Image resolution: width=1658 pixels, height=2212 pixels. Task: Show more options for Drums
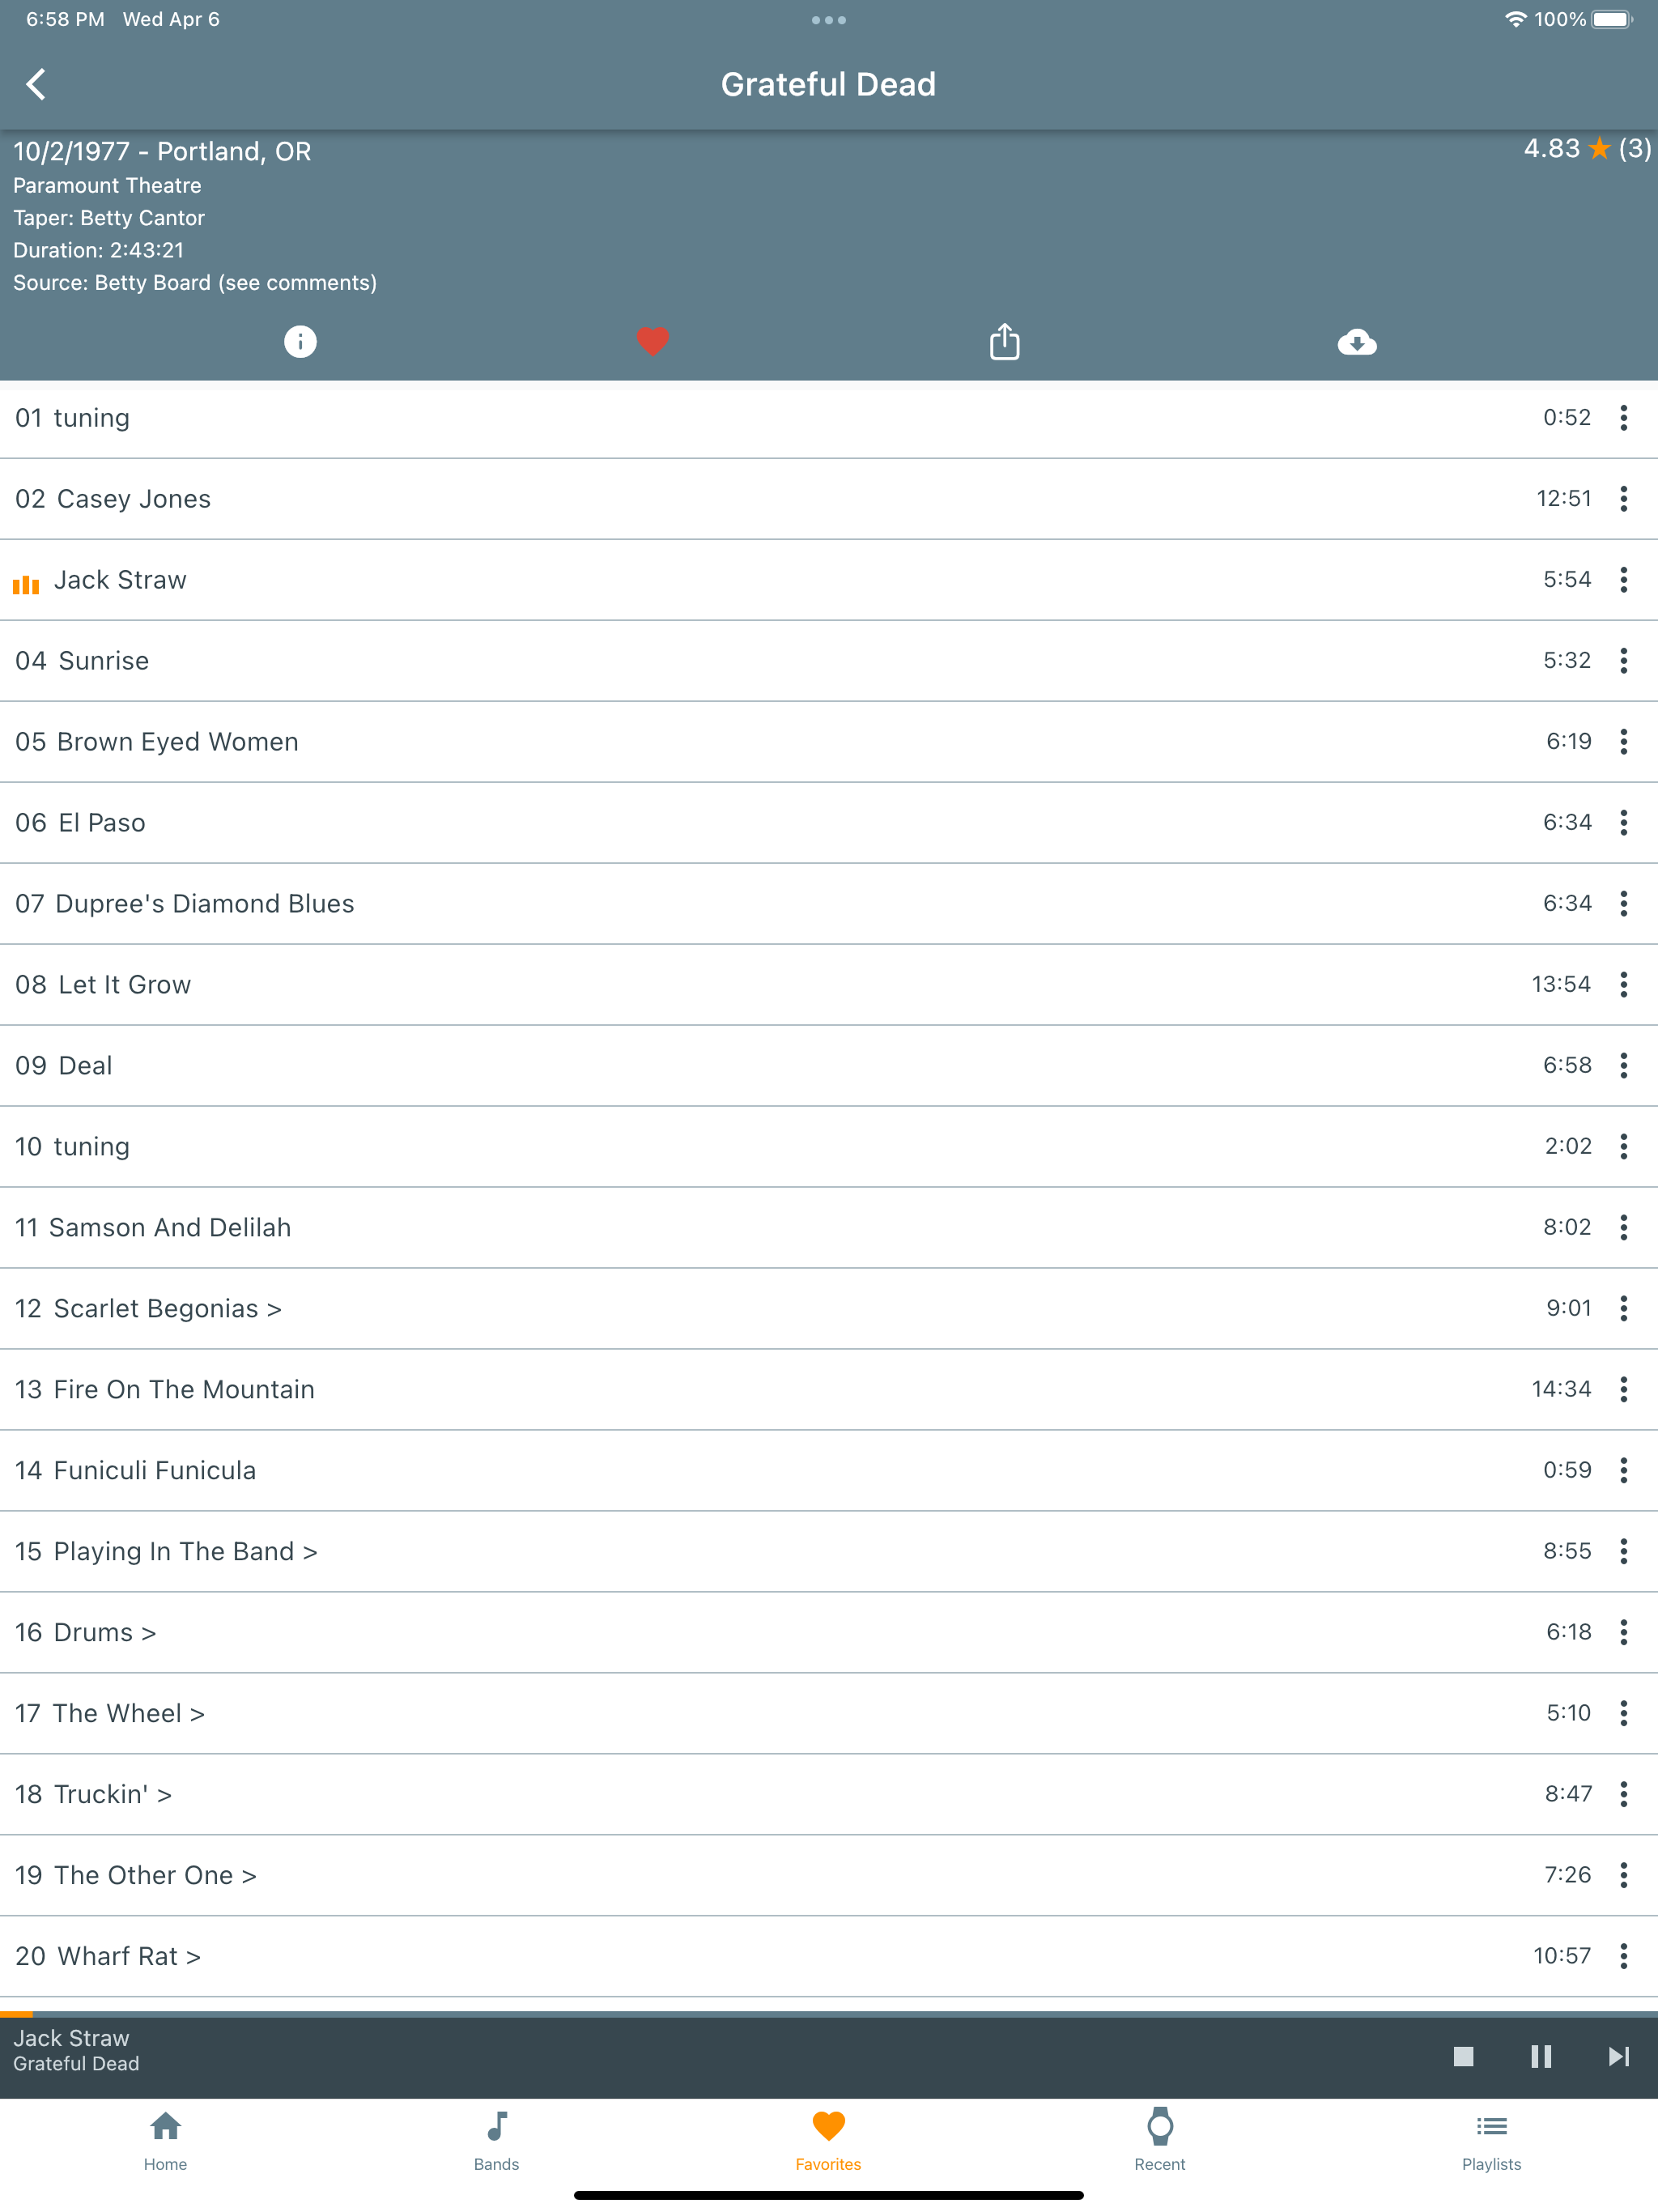pyautogui.click(x=1624, y=1633)
